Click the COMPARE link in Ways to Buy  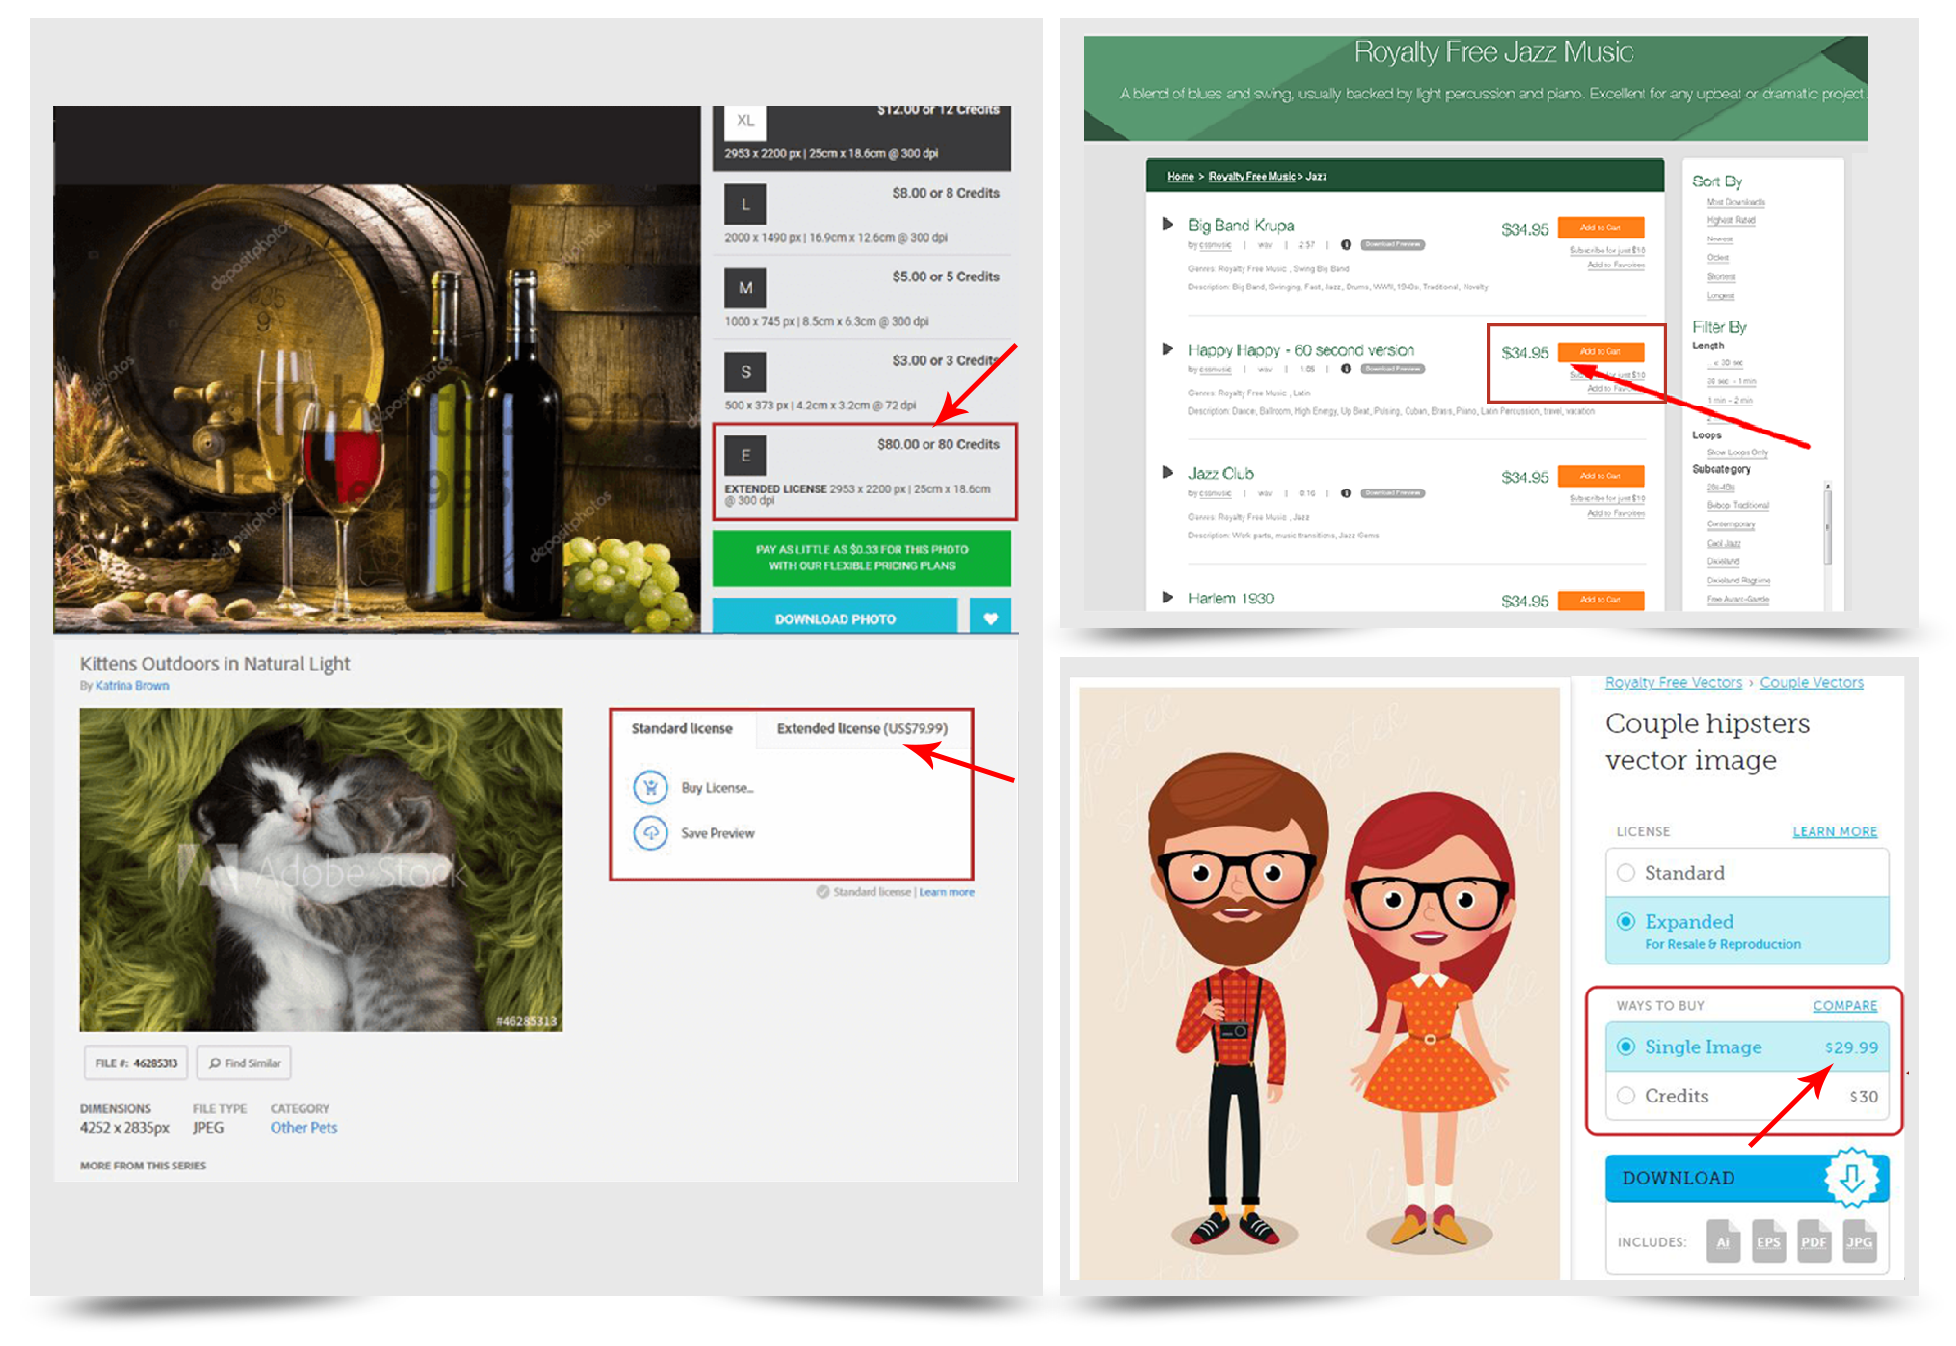click(1845, 1005)
